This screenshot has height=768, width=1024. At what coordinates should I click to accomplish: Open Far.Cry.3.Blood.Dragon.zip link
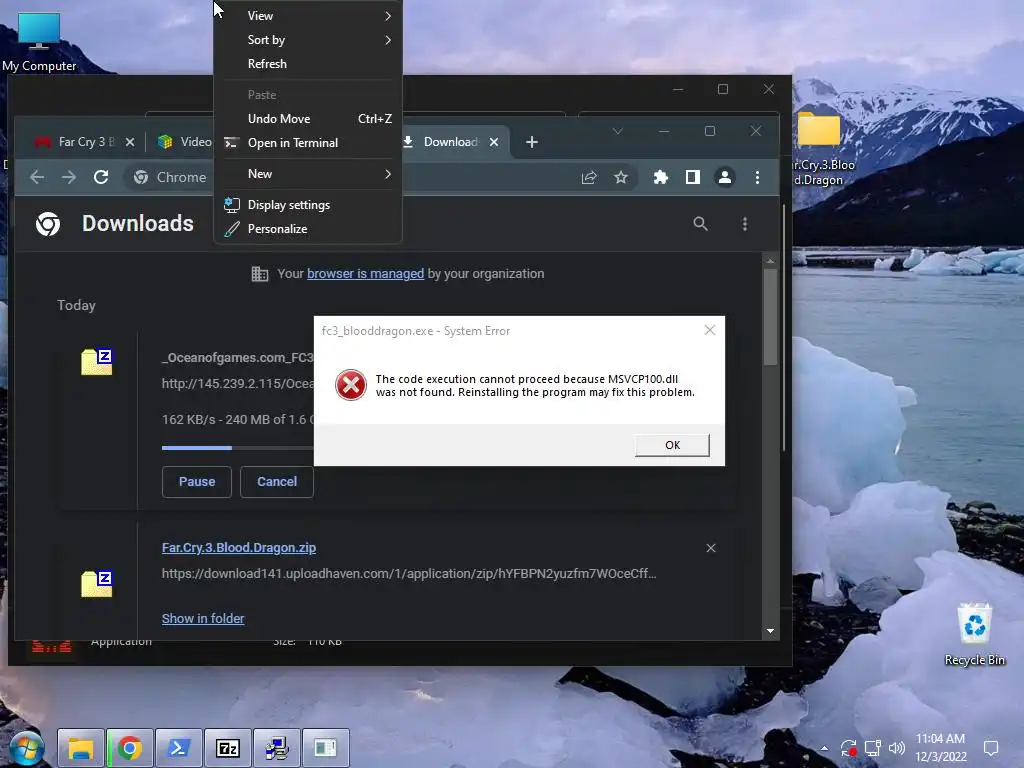239,548
